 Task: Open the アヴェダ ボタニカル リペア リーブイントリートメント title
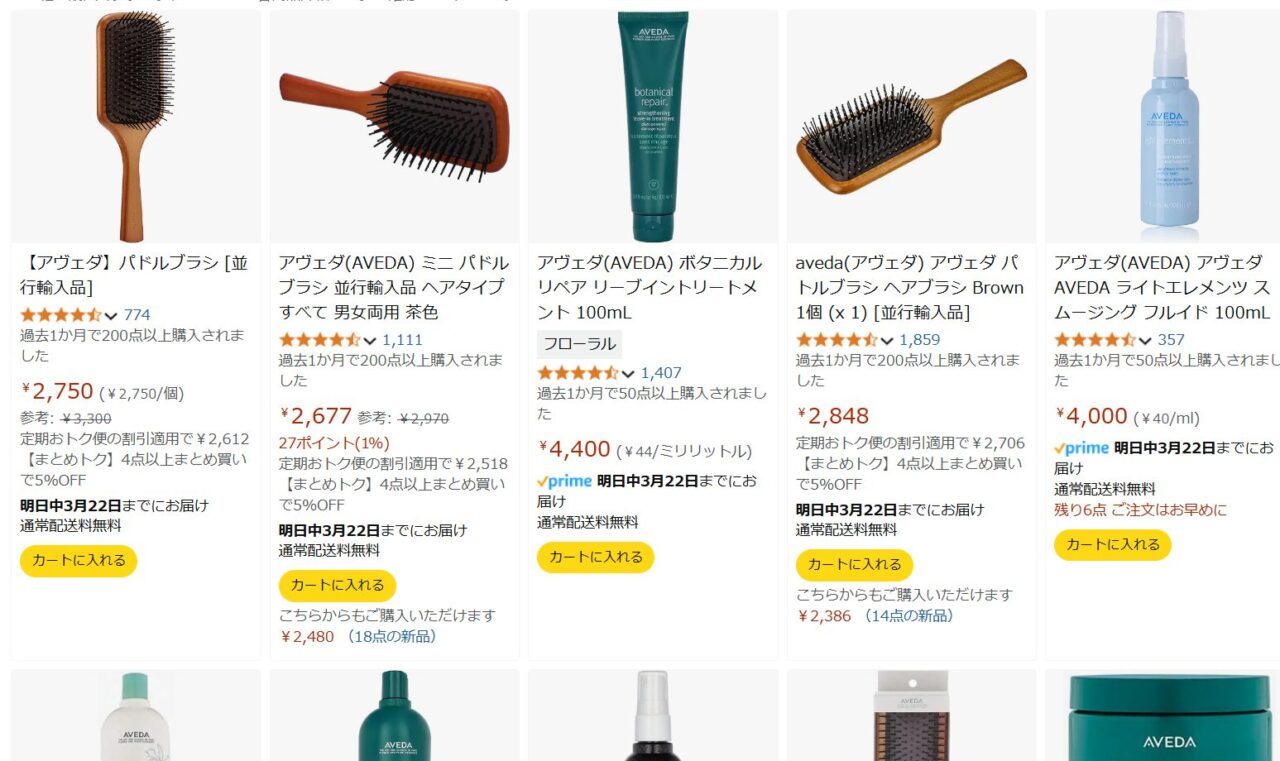649,288
